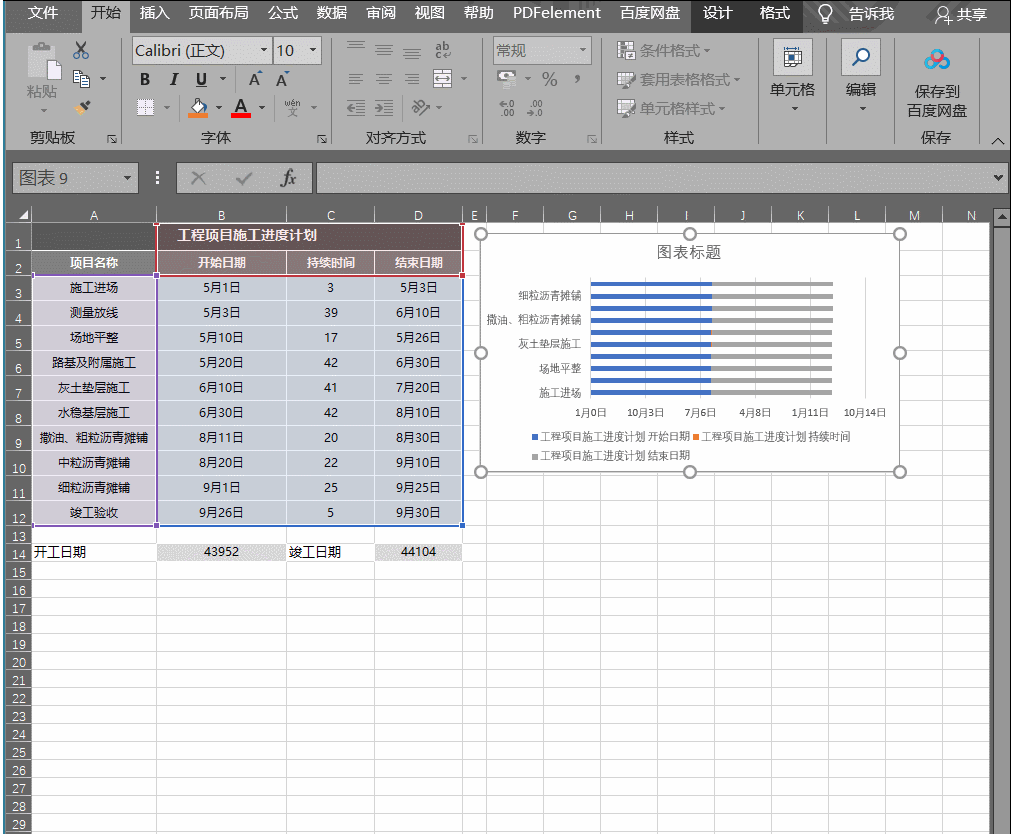
Task: Switch to Page Layout (页面布局) tab
Action: point(219,13)
